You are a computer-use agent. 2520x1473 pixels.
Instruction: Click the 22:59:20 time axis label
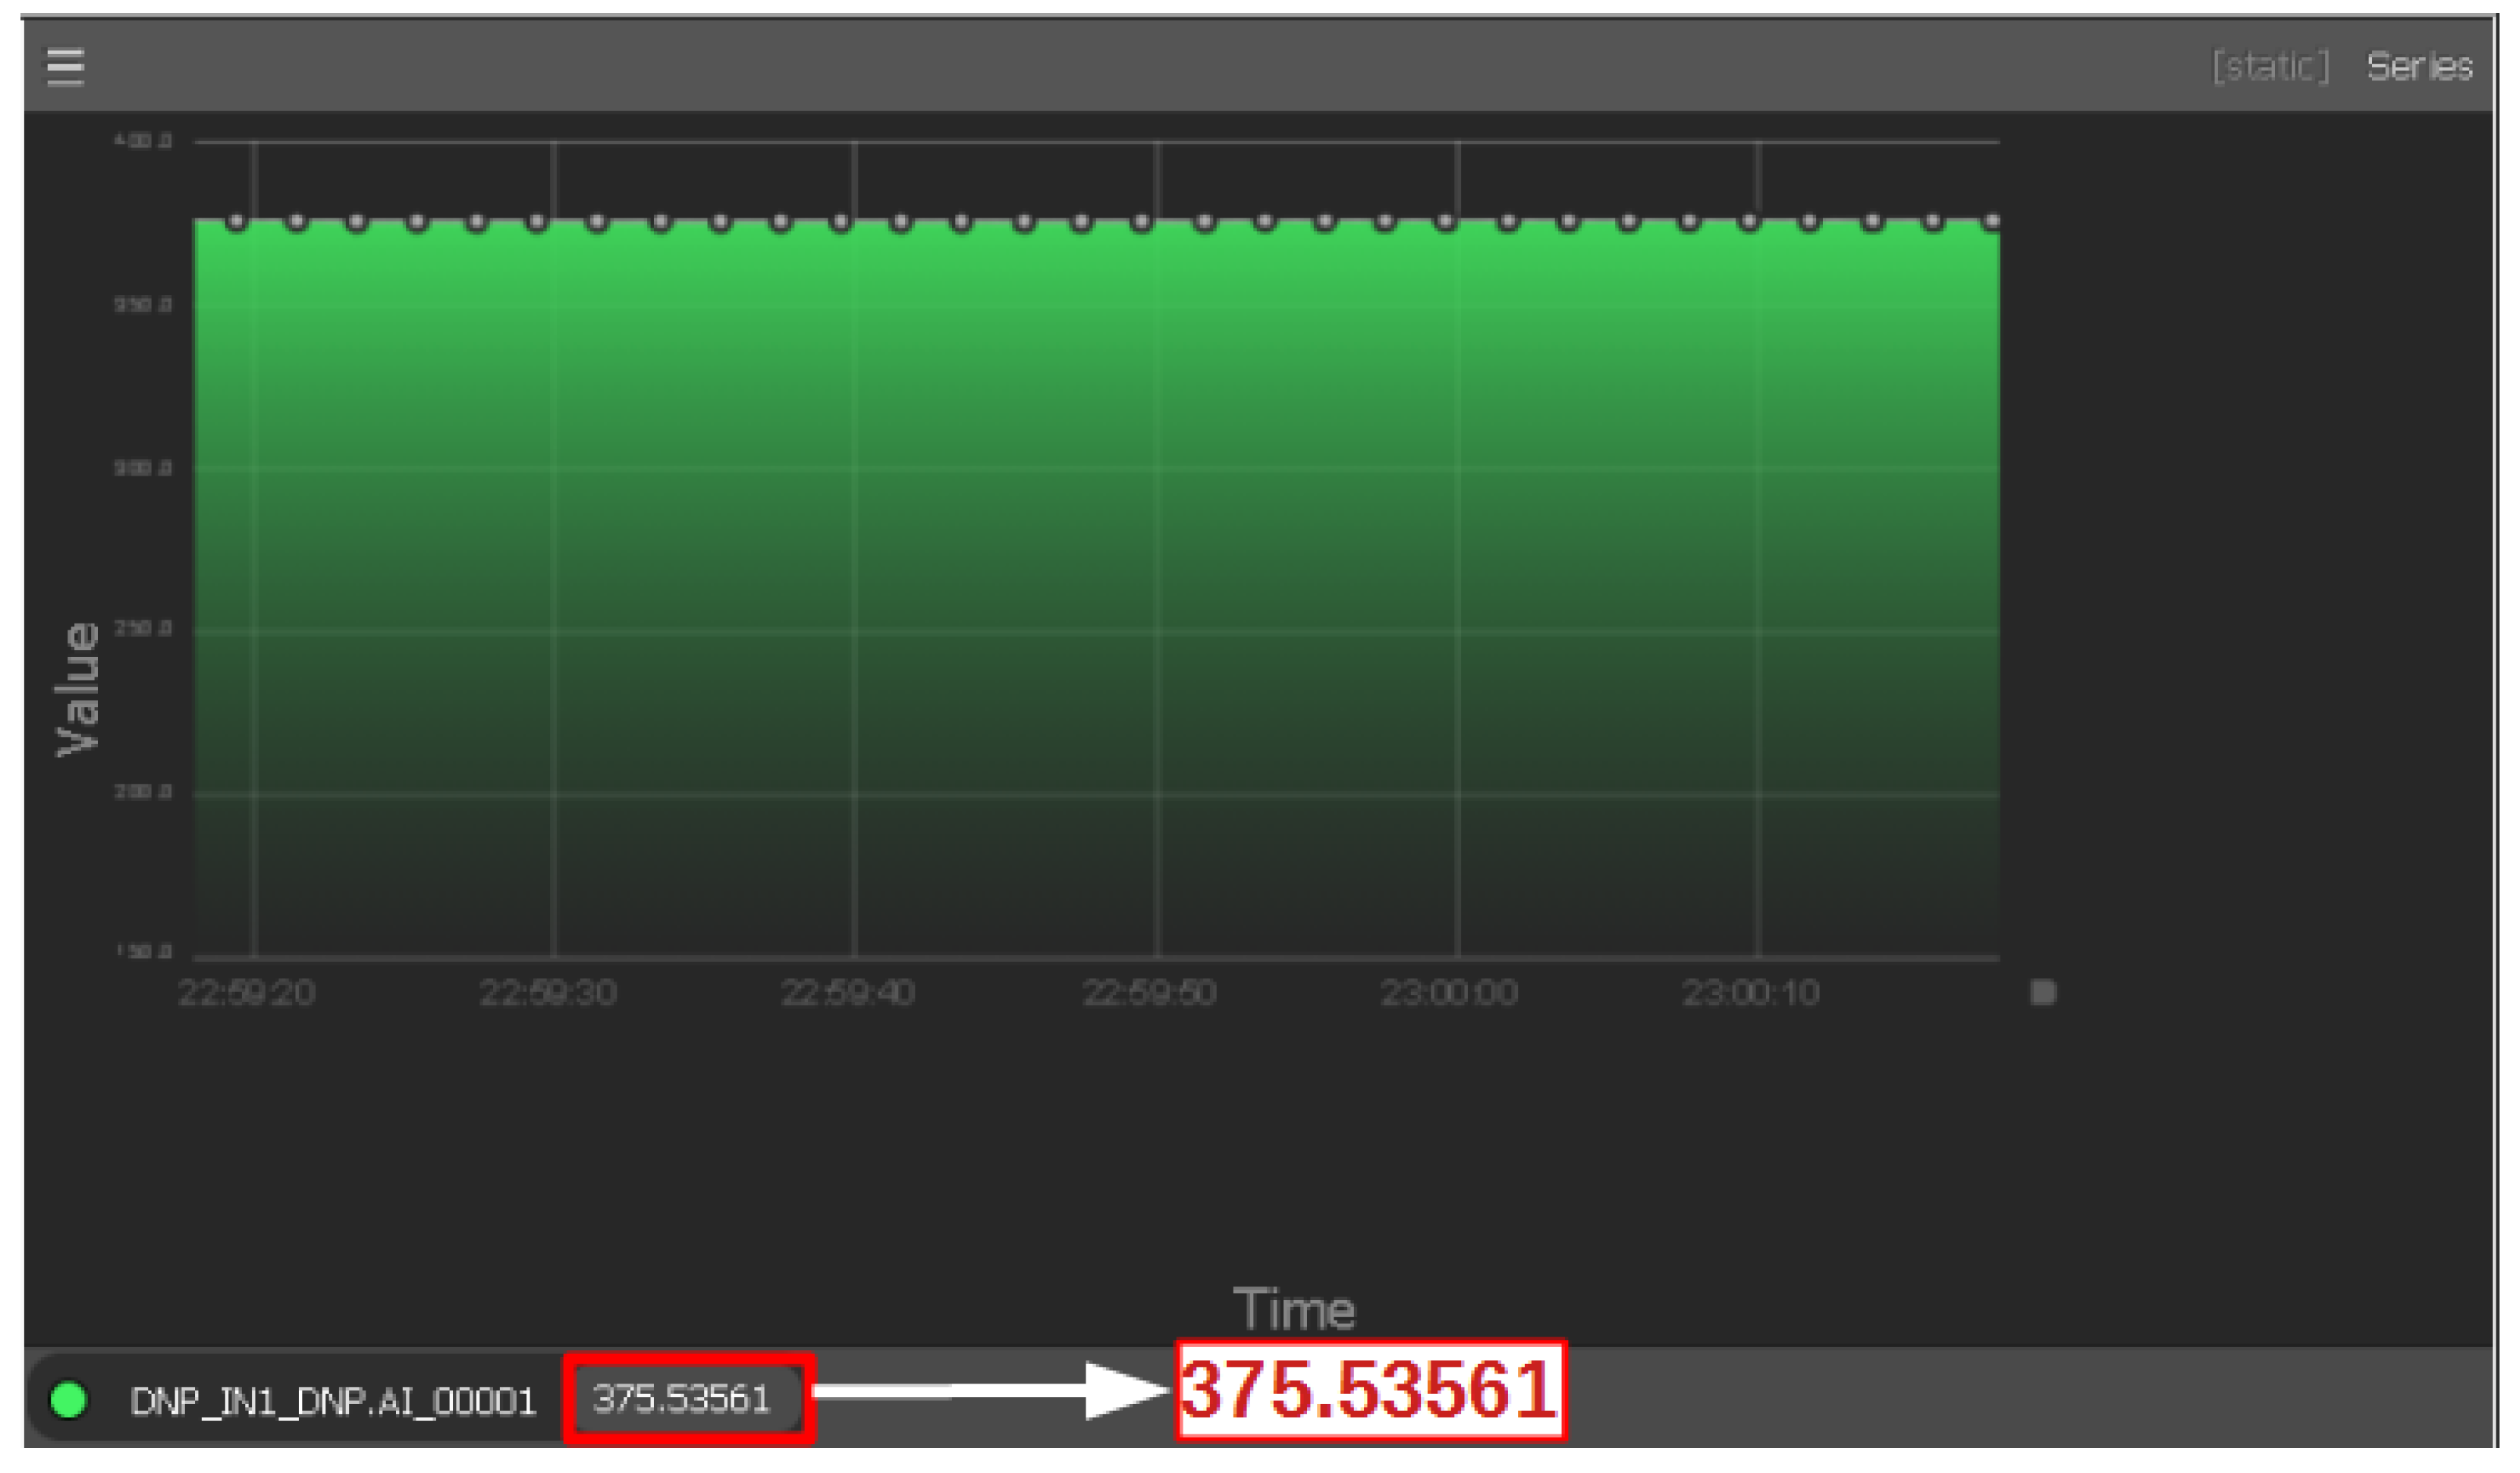tap(246, 993)
